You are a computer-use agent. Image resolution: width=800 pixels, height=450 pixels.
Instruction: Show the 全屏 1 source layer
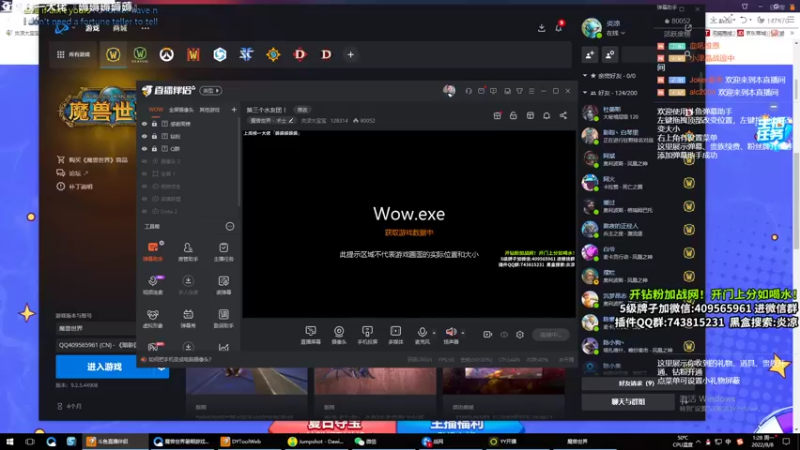pyautogui.click(x=144, y=173)
